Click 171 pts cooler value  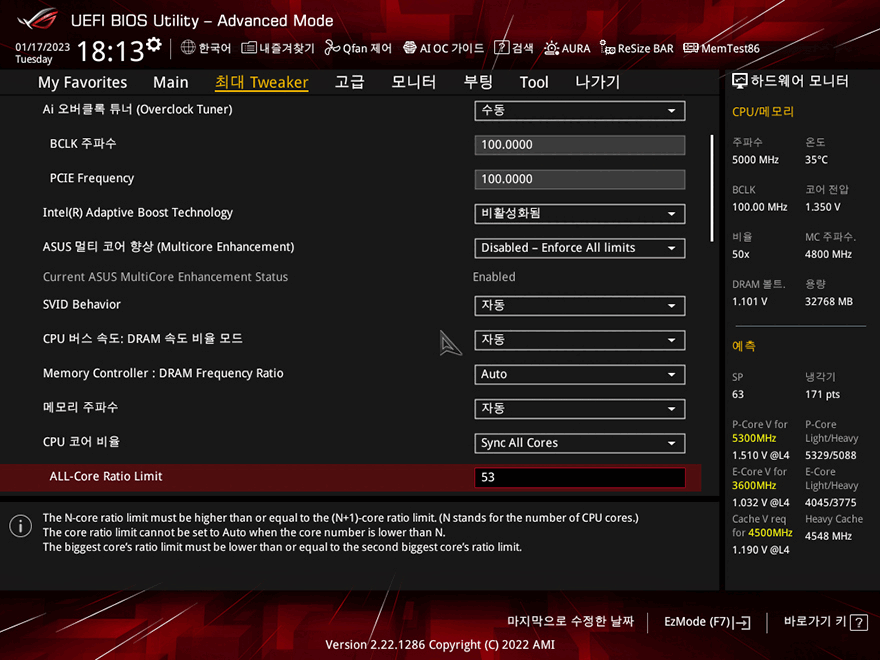click(x=823, y=394)
